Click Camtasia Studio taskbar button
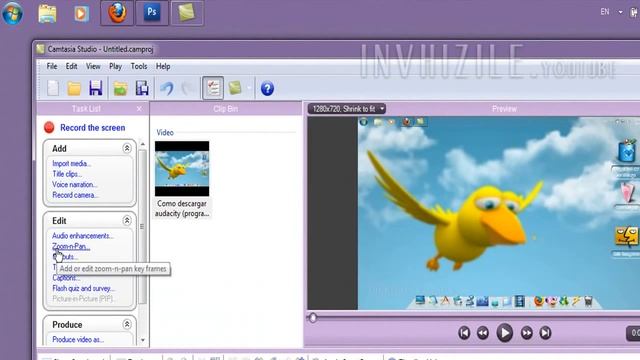The image size is (640, 360). coord(187,13)
